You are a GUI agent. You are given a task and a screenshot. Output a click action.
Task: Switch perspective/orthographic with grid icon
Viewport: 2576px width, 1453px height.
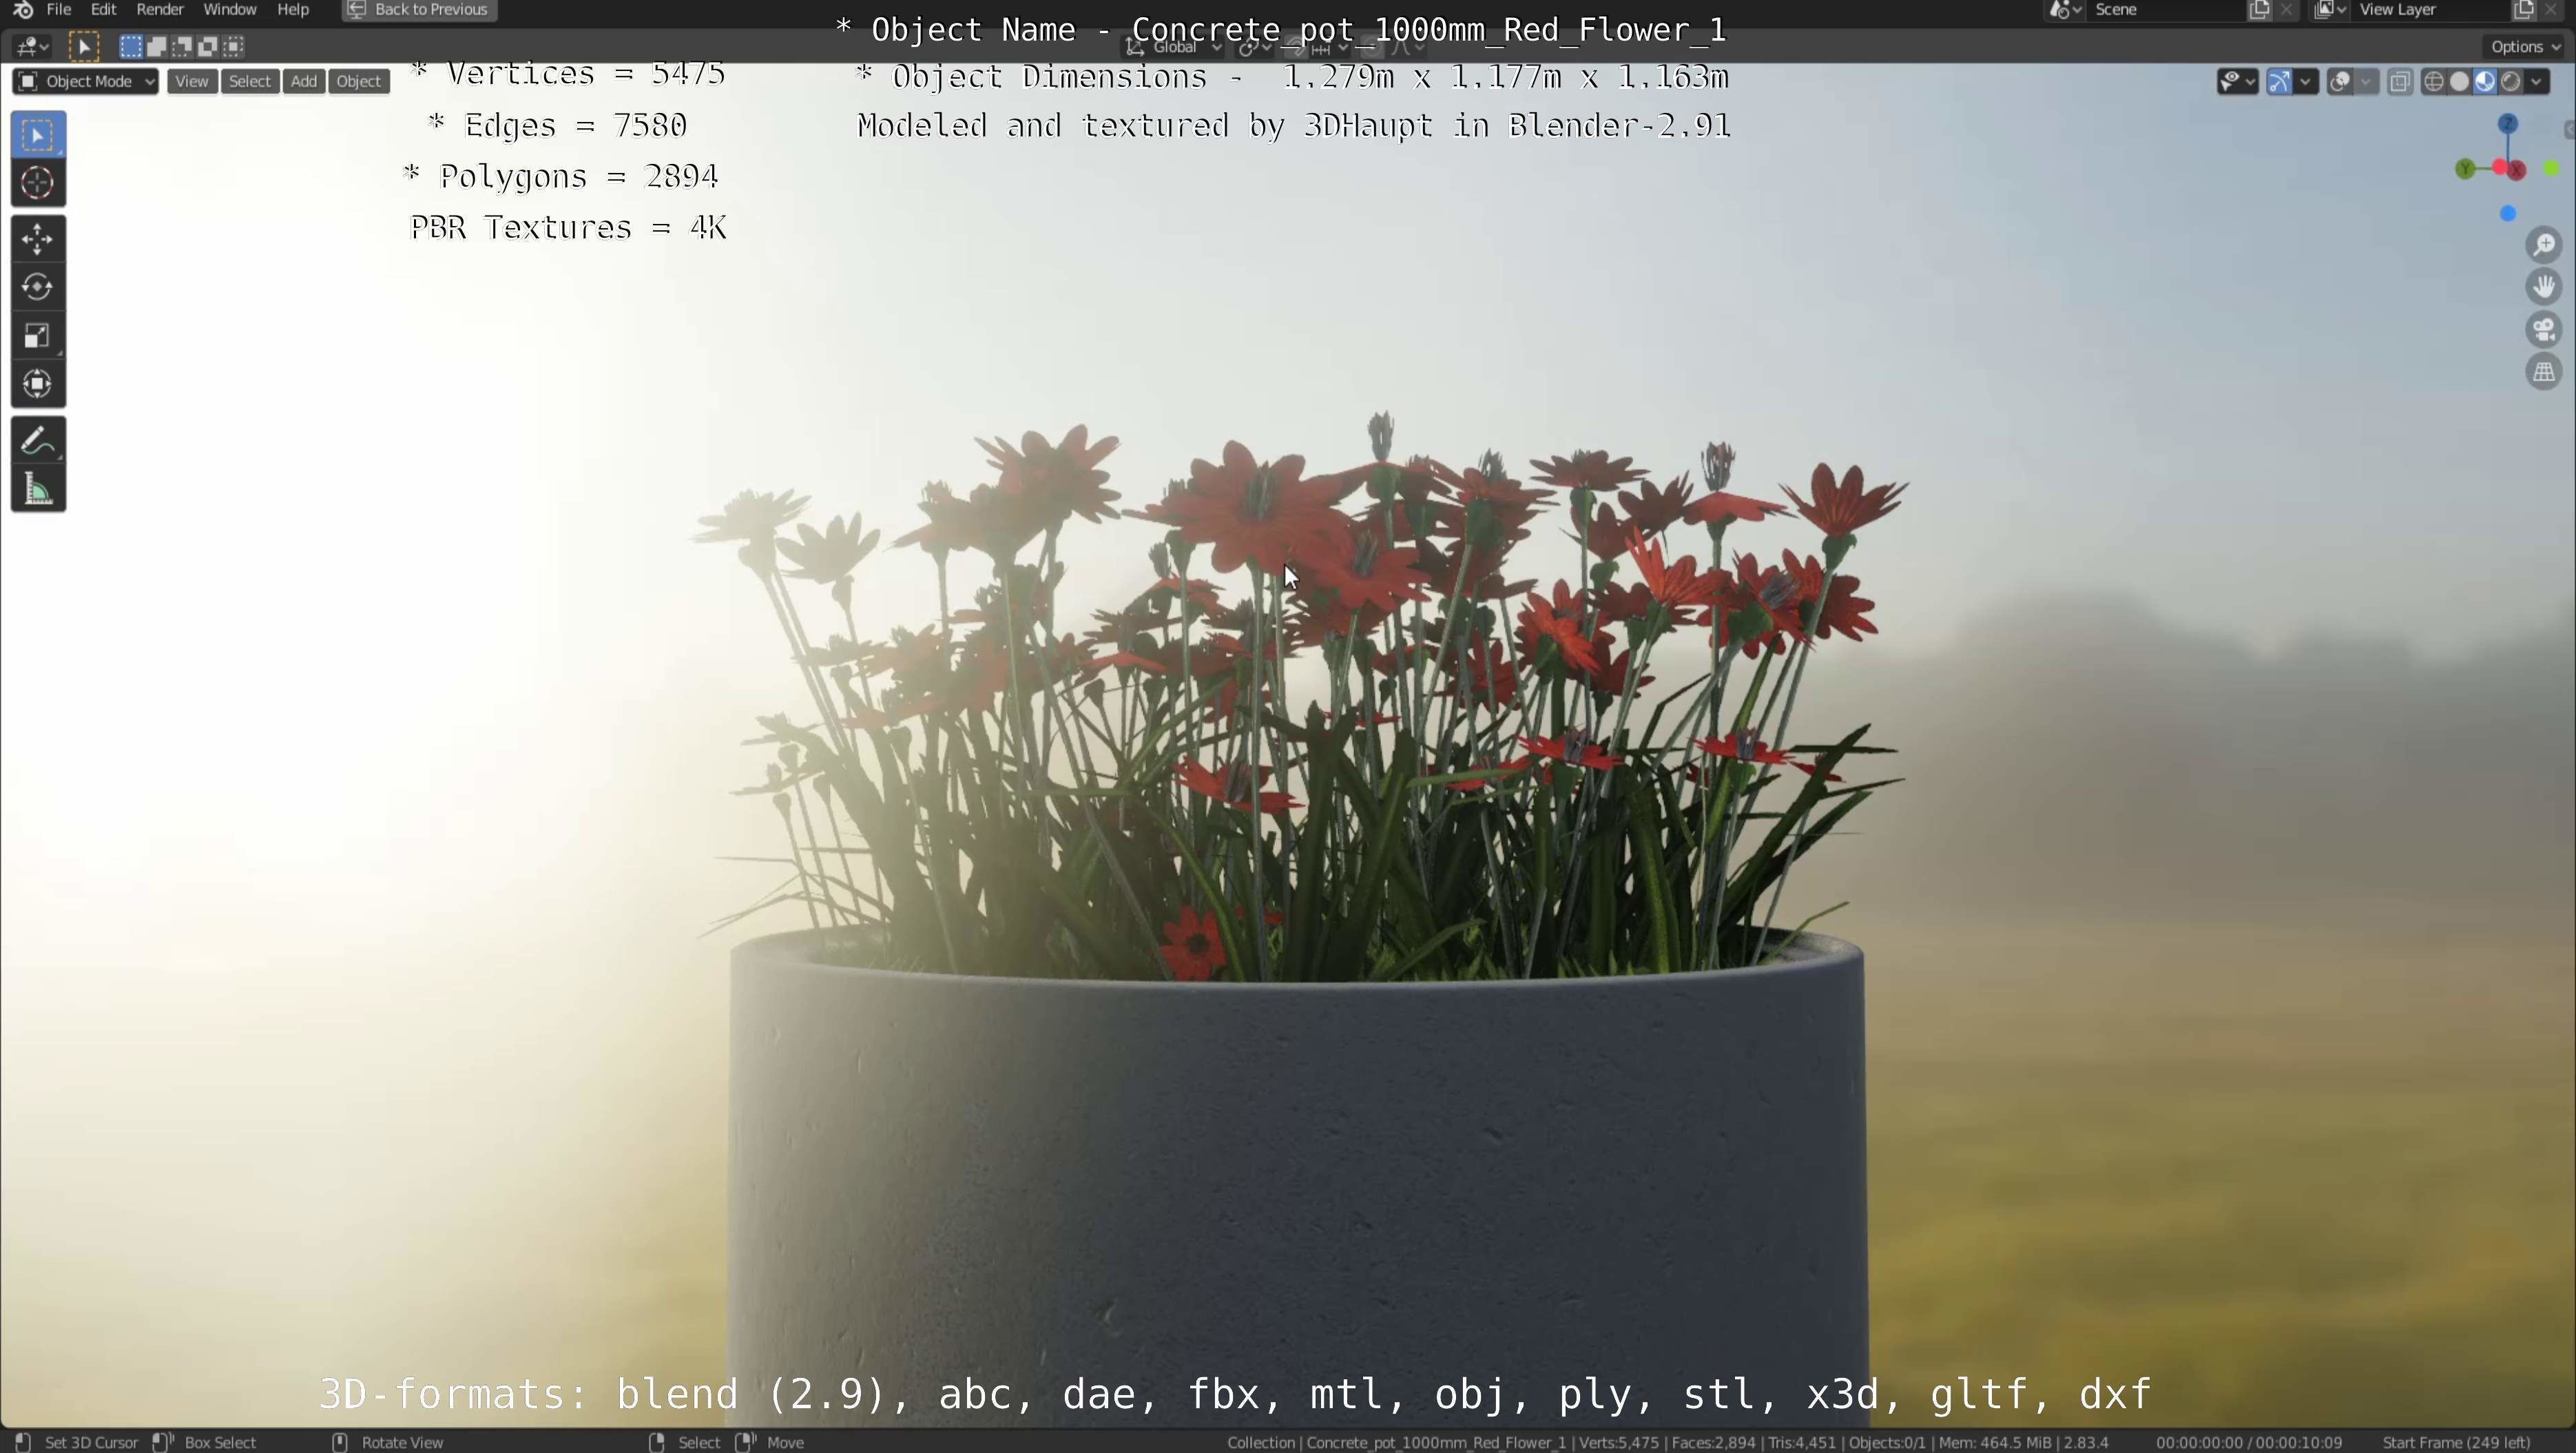(2544, 372)
